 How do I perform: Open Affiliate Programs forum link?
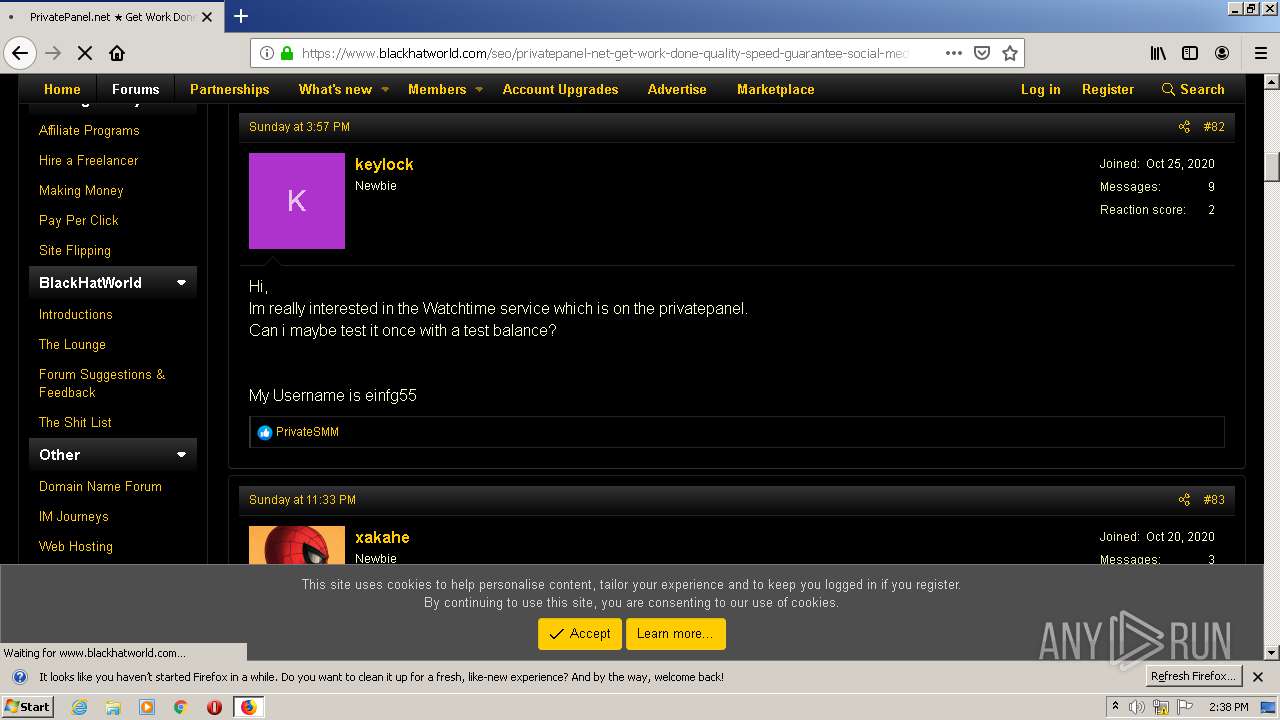tap(89, 131)
